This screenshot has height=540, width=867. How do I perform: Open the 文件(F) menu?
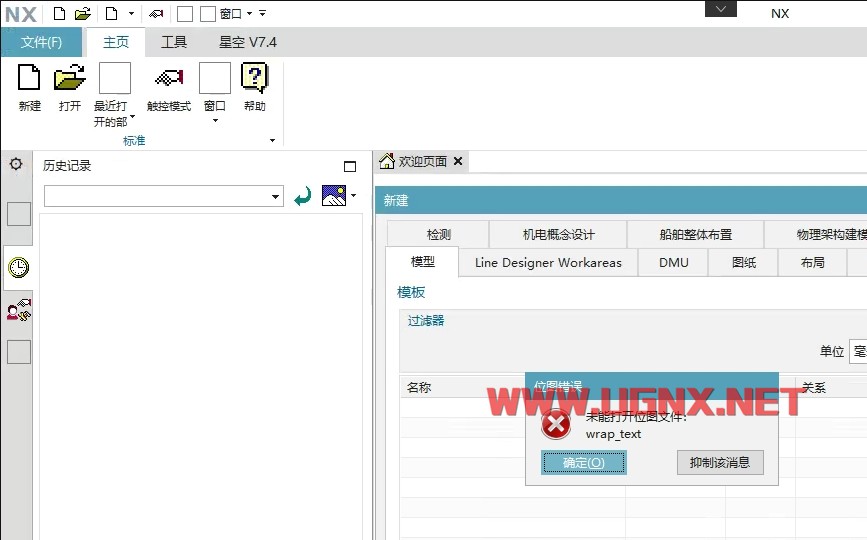tap(41, 42)
